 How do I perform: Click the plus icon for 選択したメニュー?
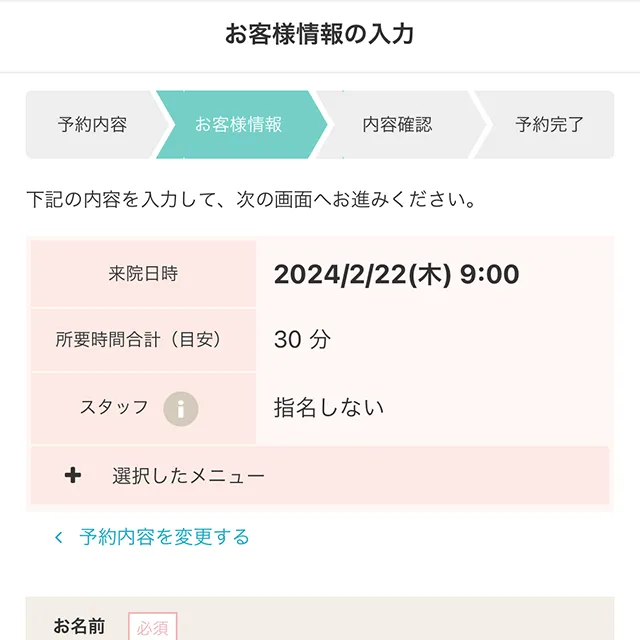coord(72,476)
